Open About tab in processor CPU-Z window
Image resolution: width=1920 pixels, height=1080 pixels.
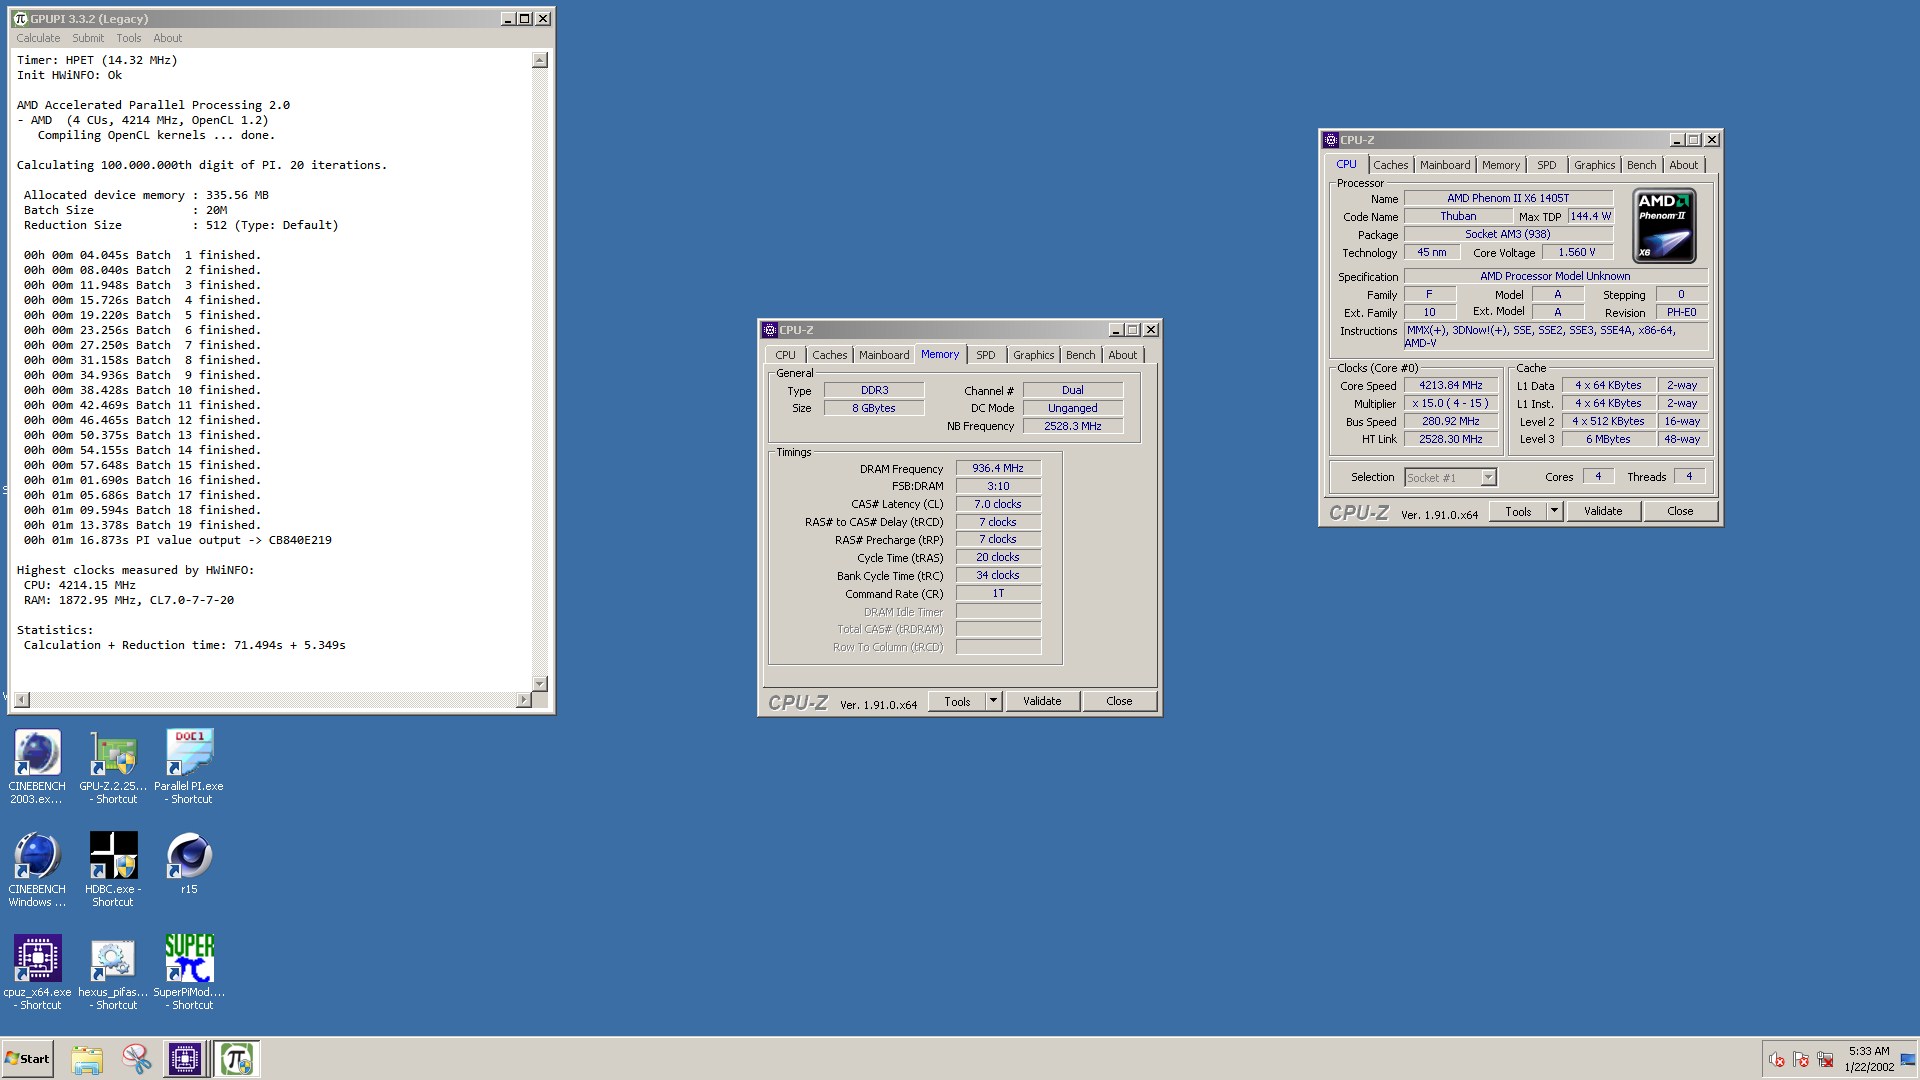tap(1684, 165)
